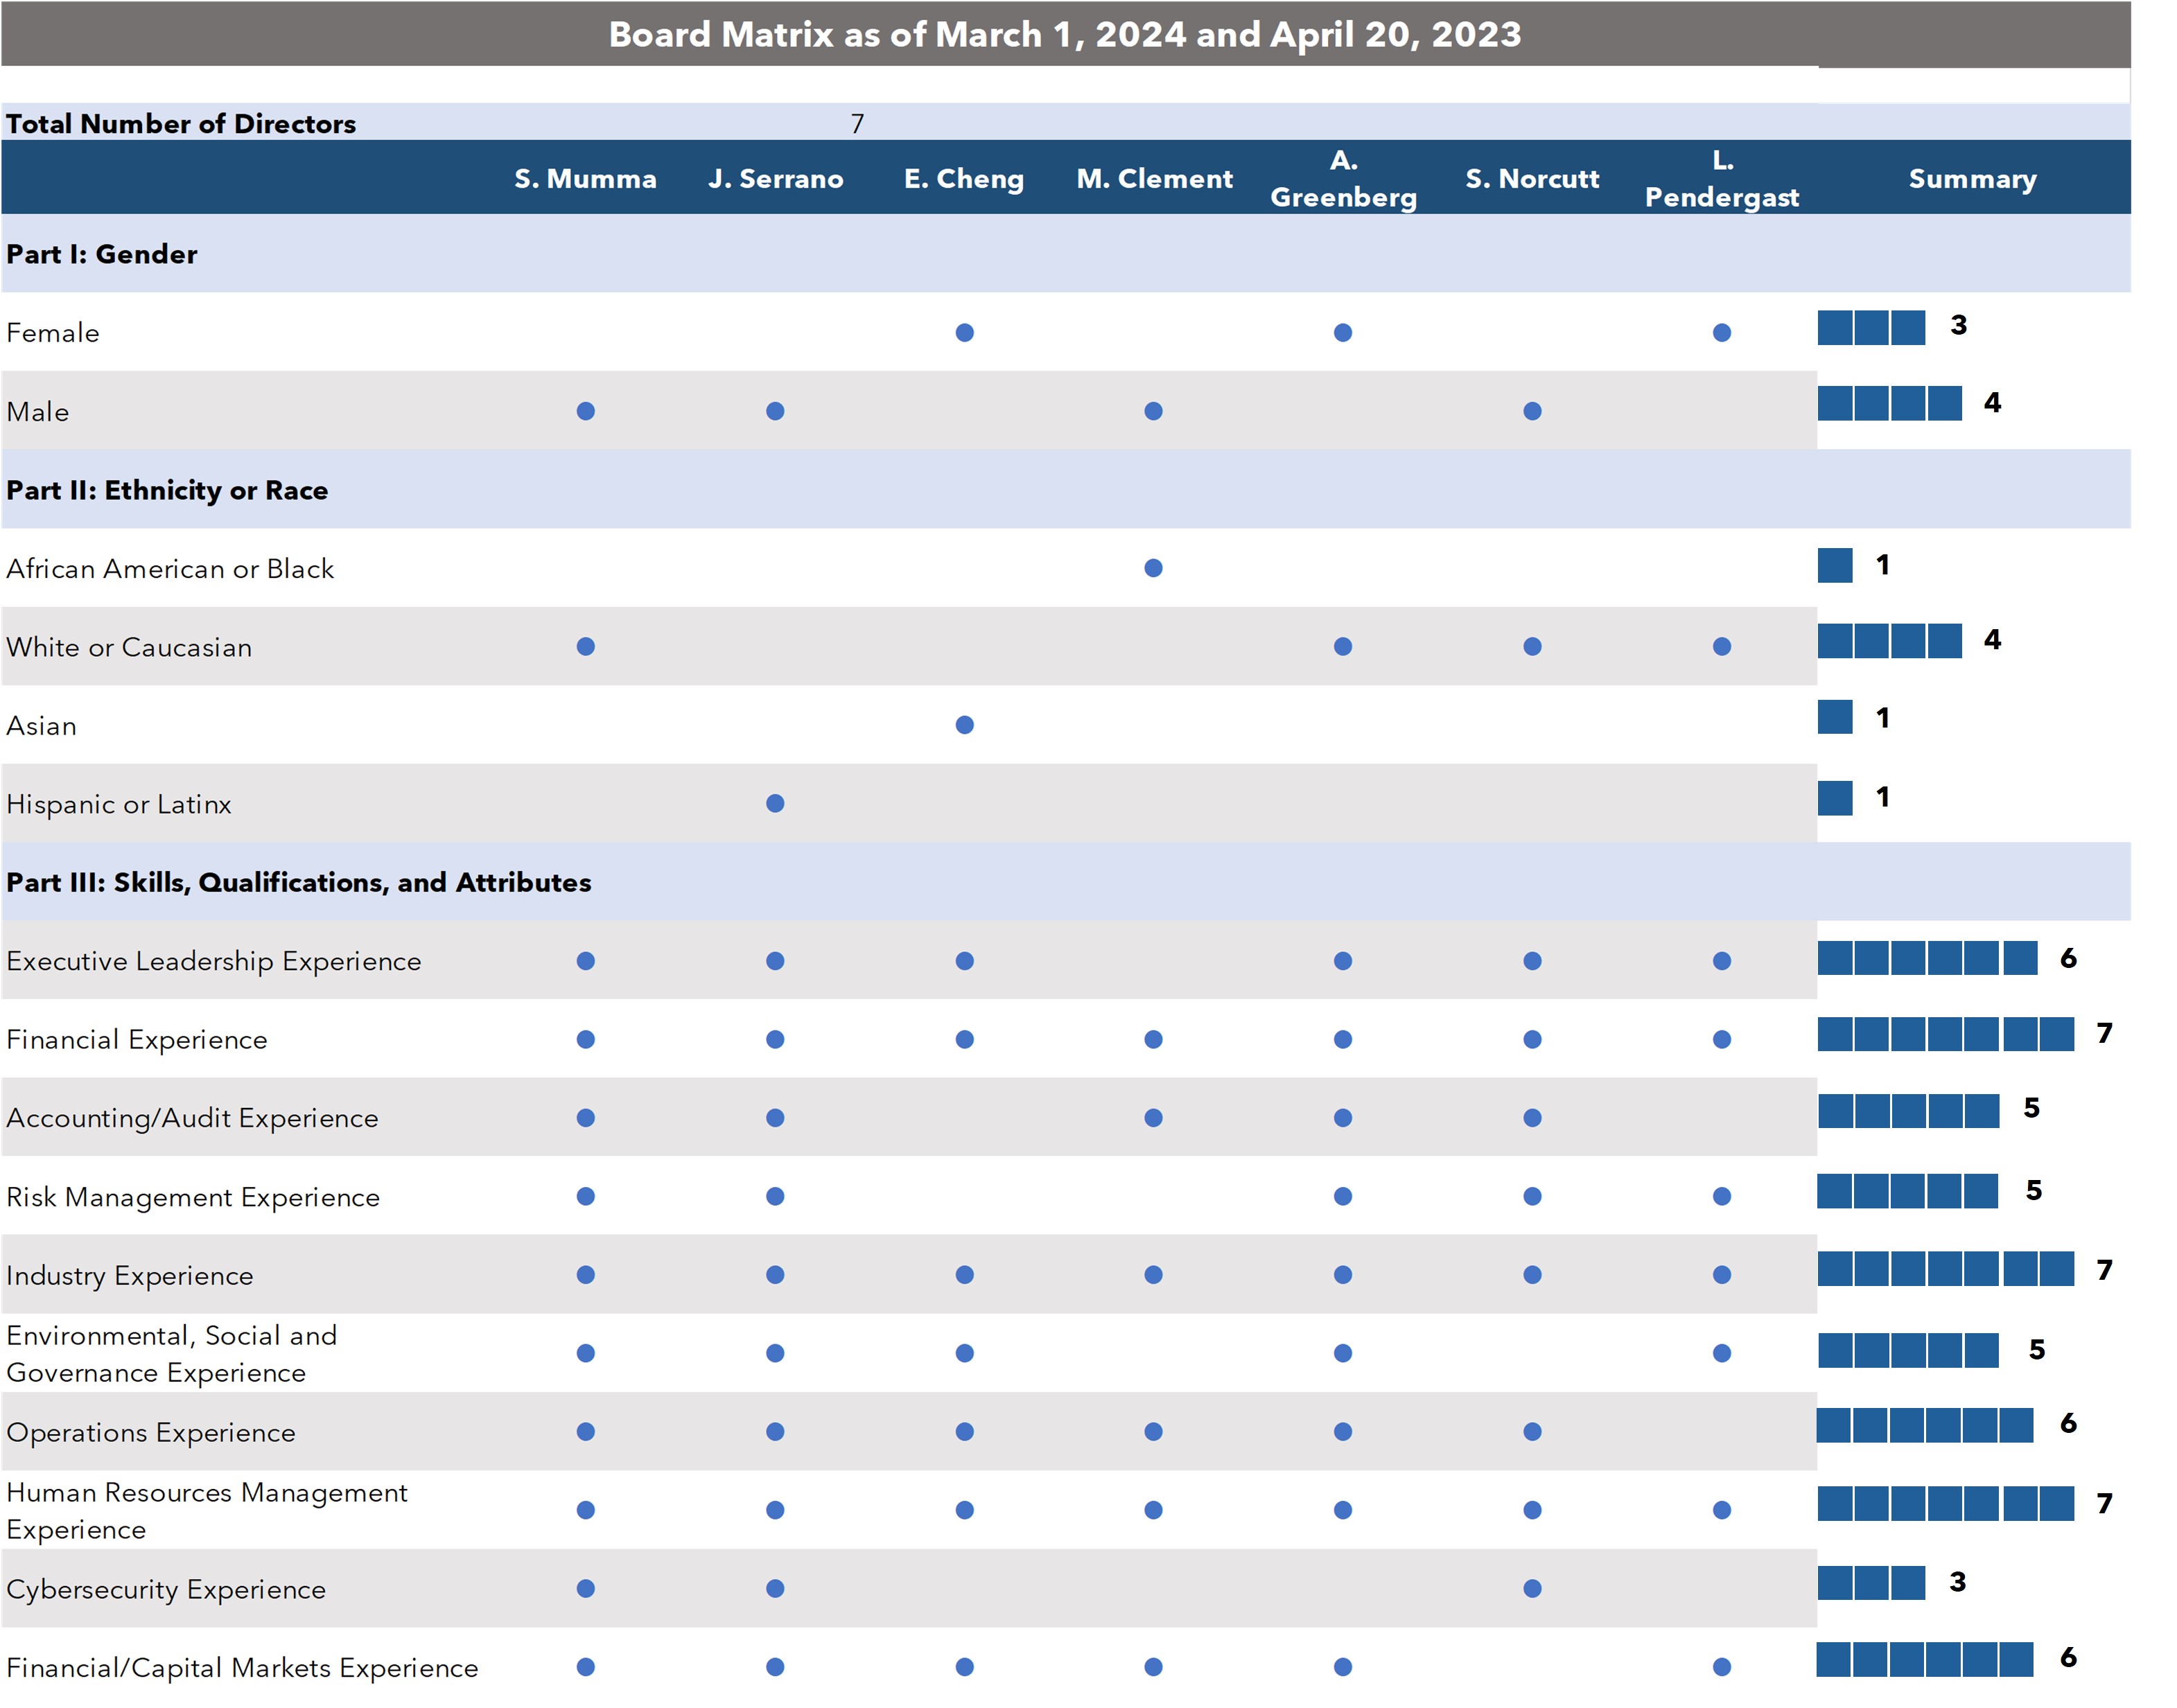
Task: Click the African American dot for M. Clement
Action: [1153, 568]
